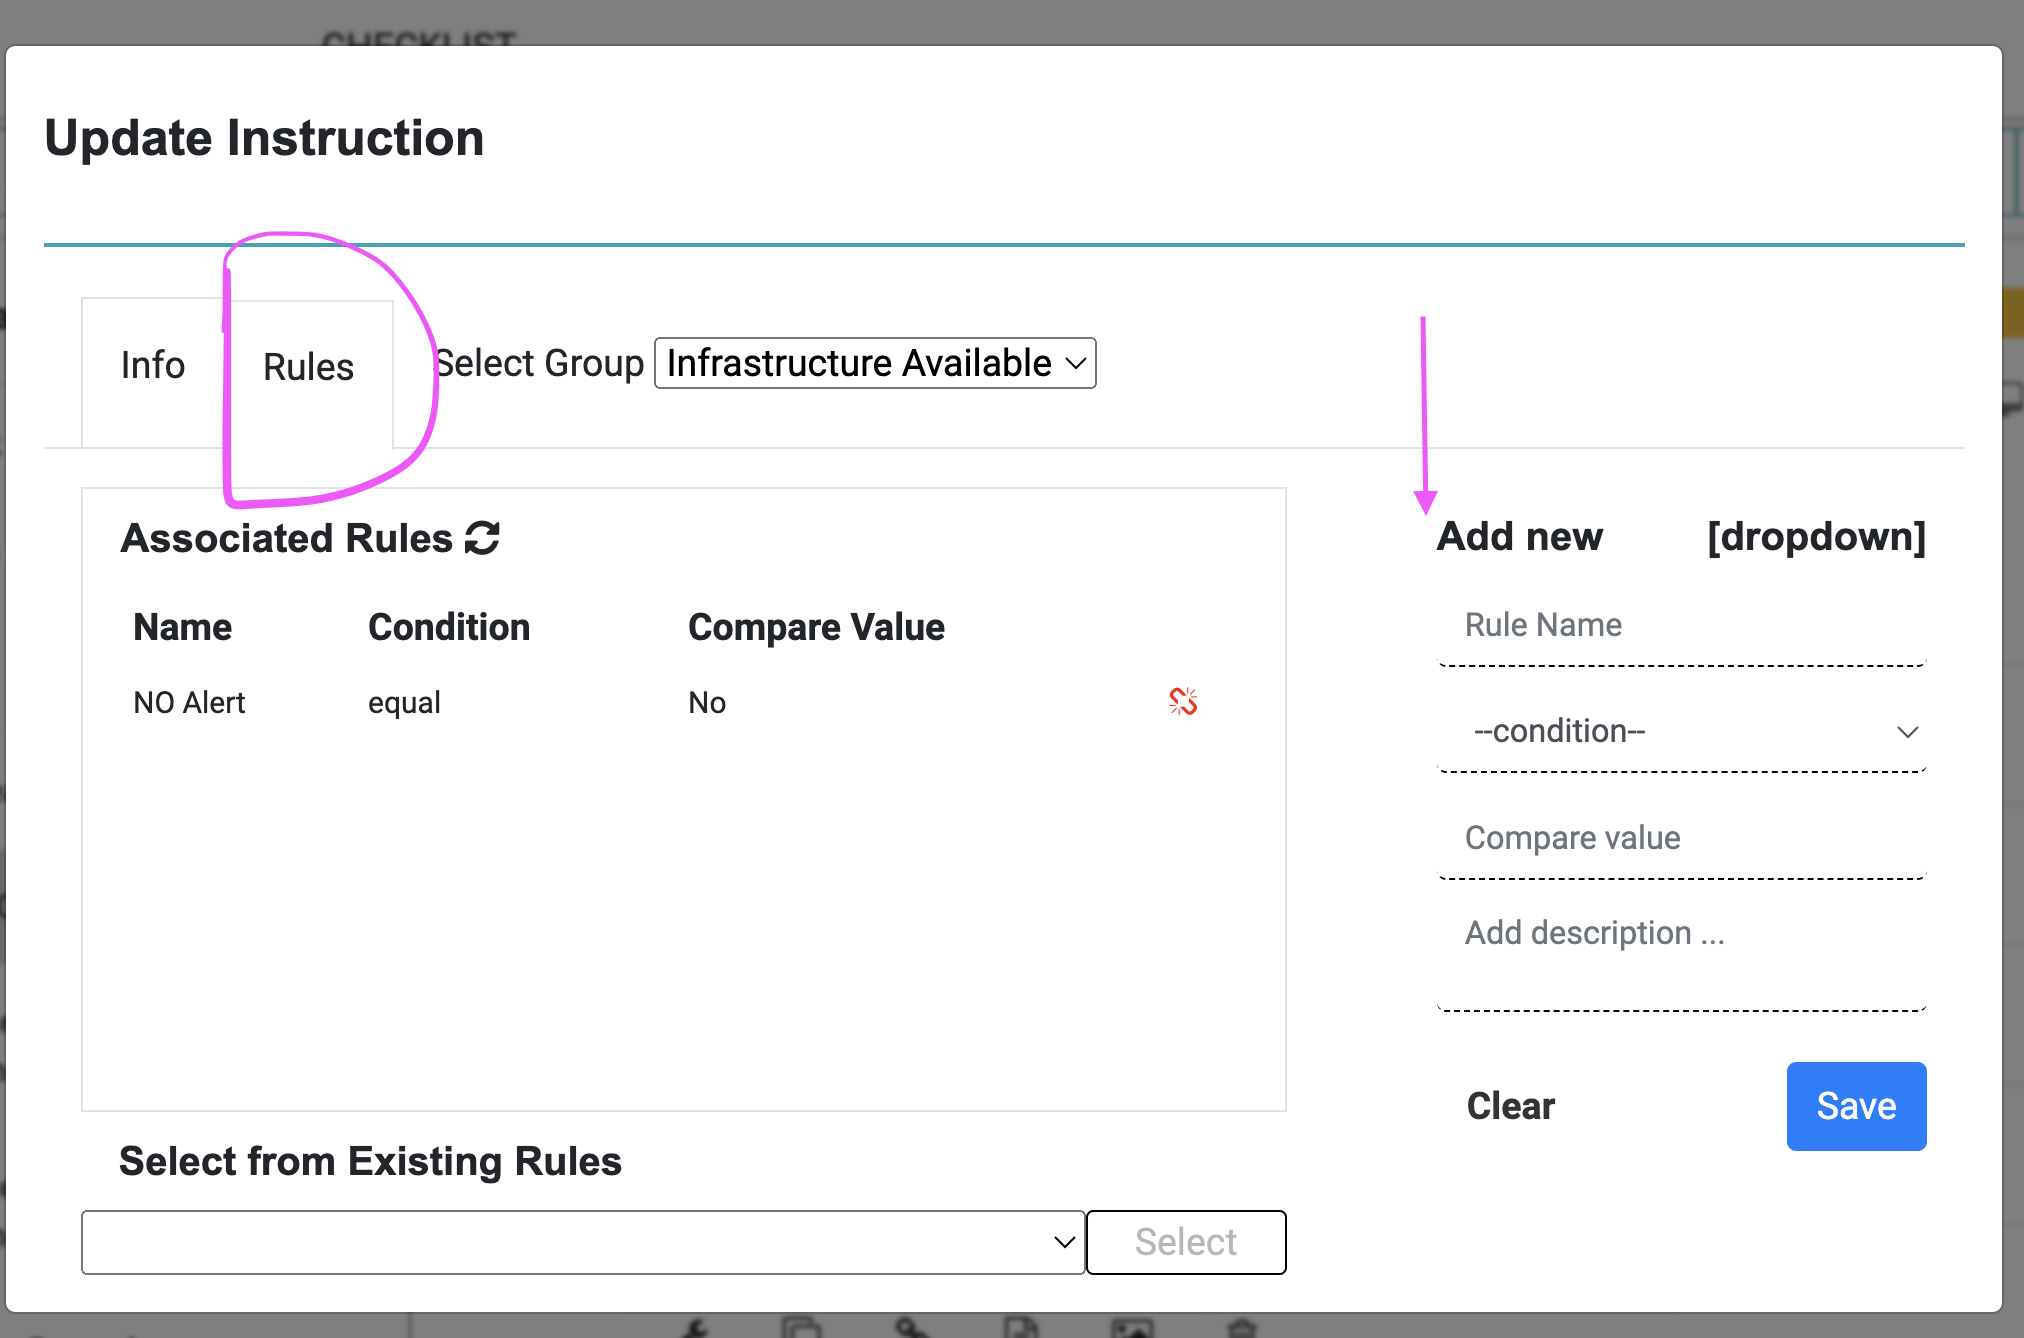This screenshot has height=1338, width=2024.
Task: Click the Compare Value column header
Action: coord(816,627)
